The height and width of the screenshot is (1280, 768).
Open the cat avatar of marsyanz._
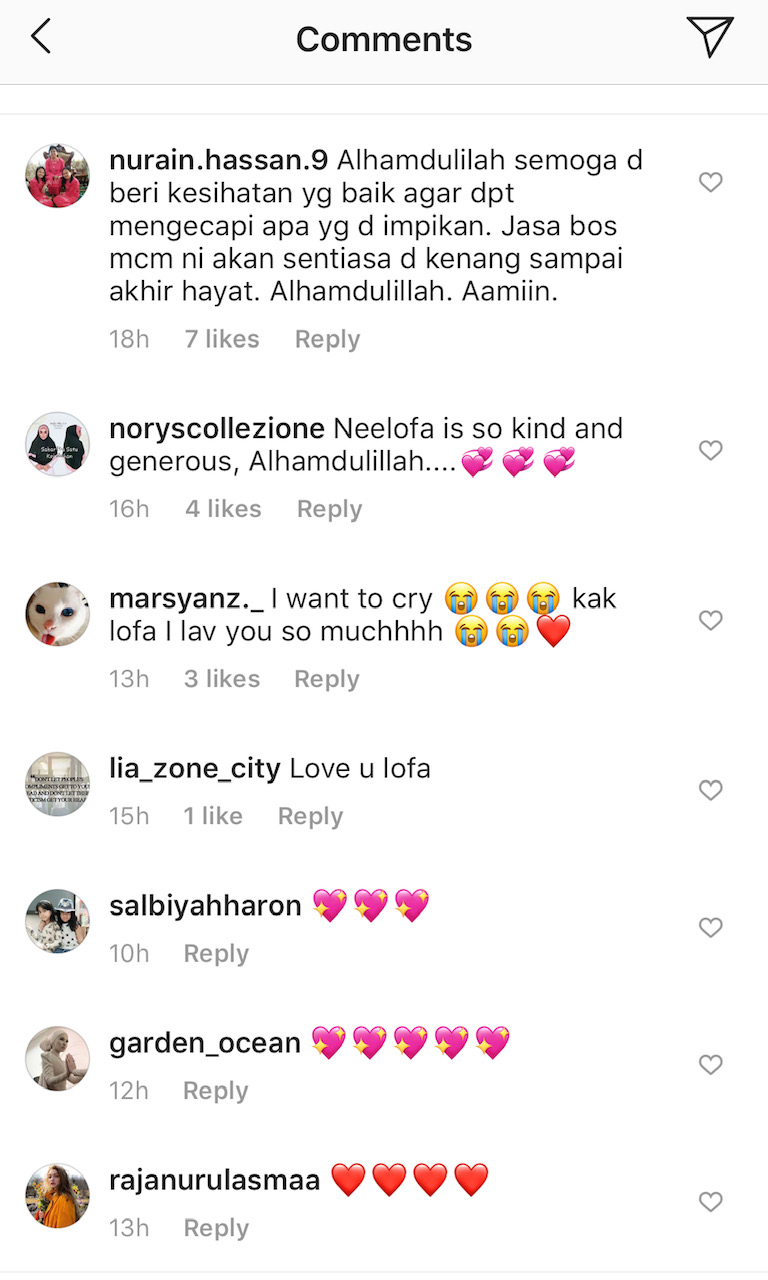click(x=57, y=614)
